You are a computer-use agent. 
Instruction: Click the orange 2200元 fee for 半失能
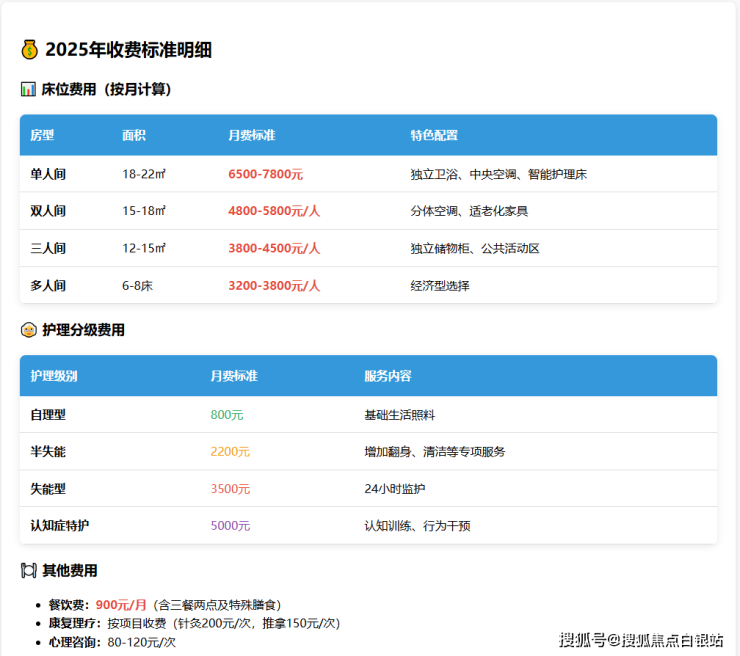(230, 451)
